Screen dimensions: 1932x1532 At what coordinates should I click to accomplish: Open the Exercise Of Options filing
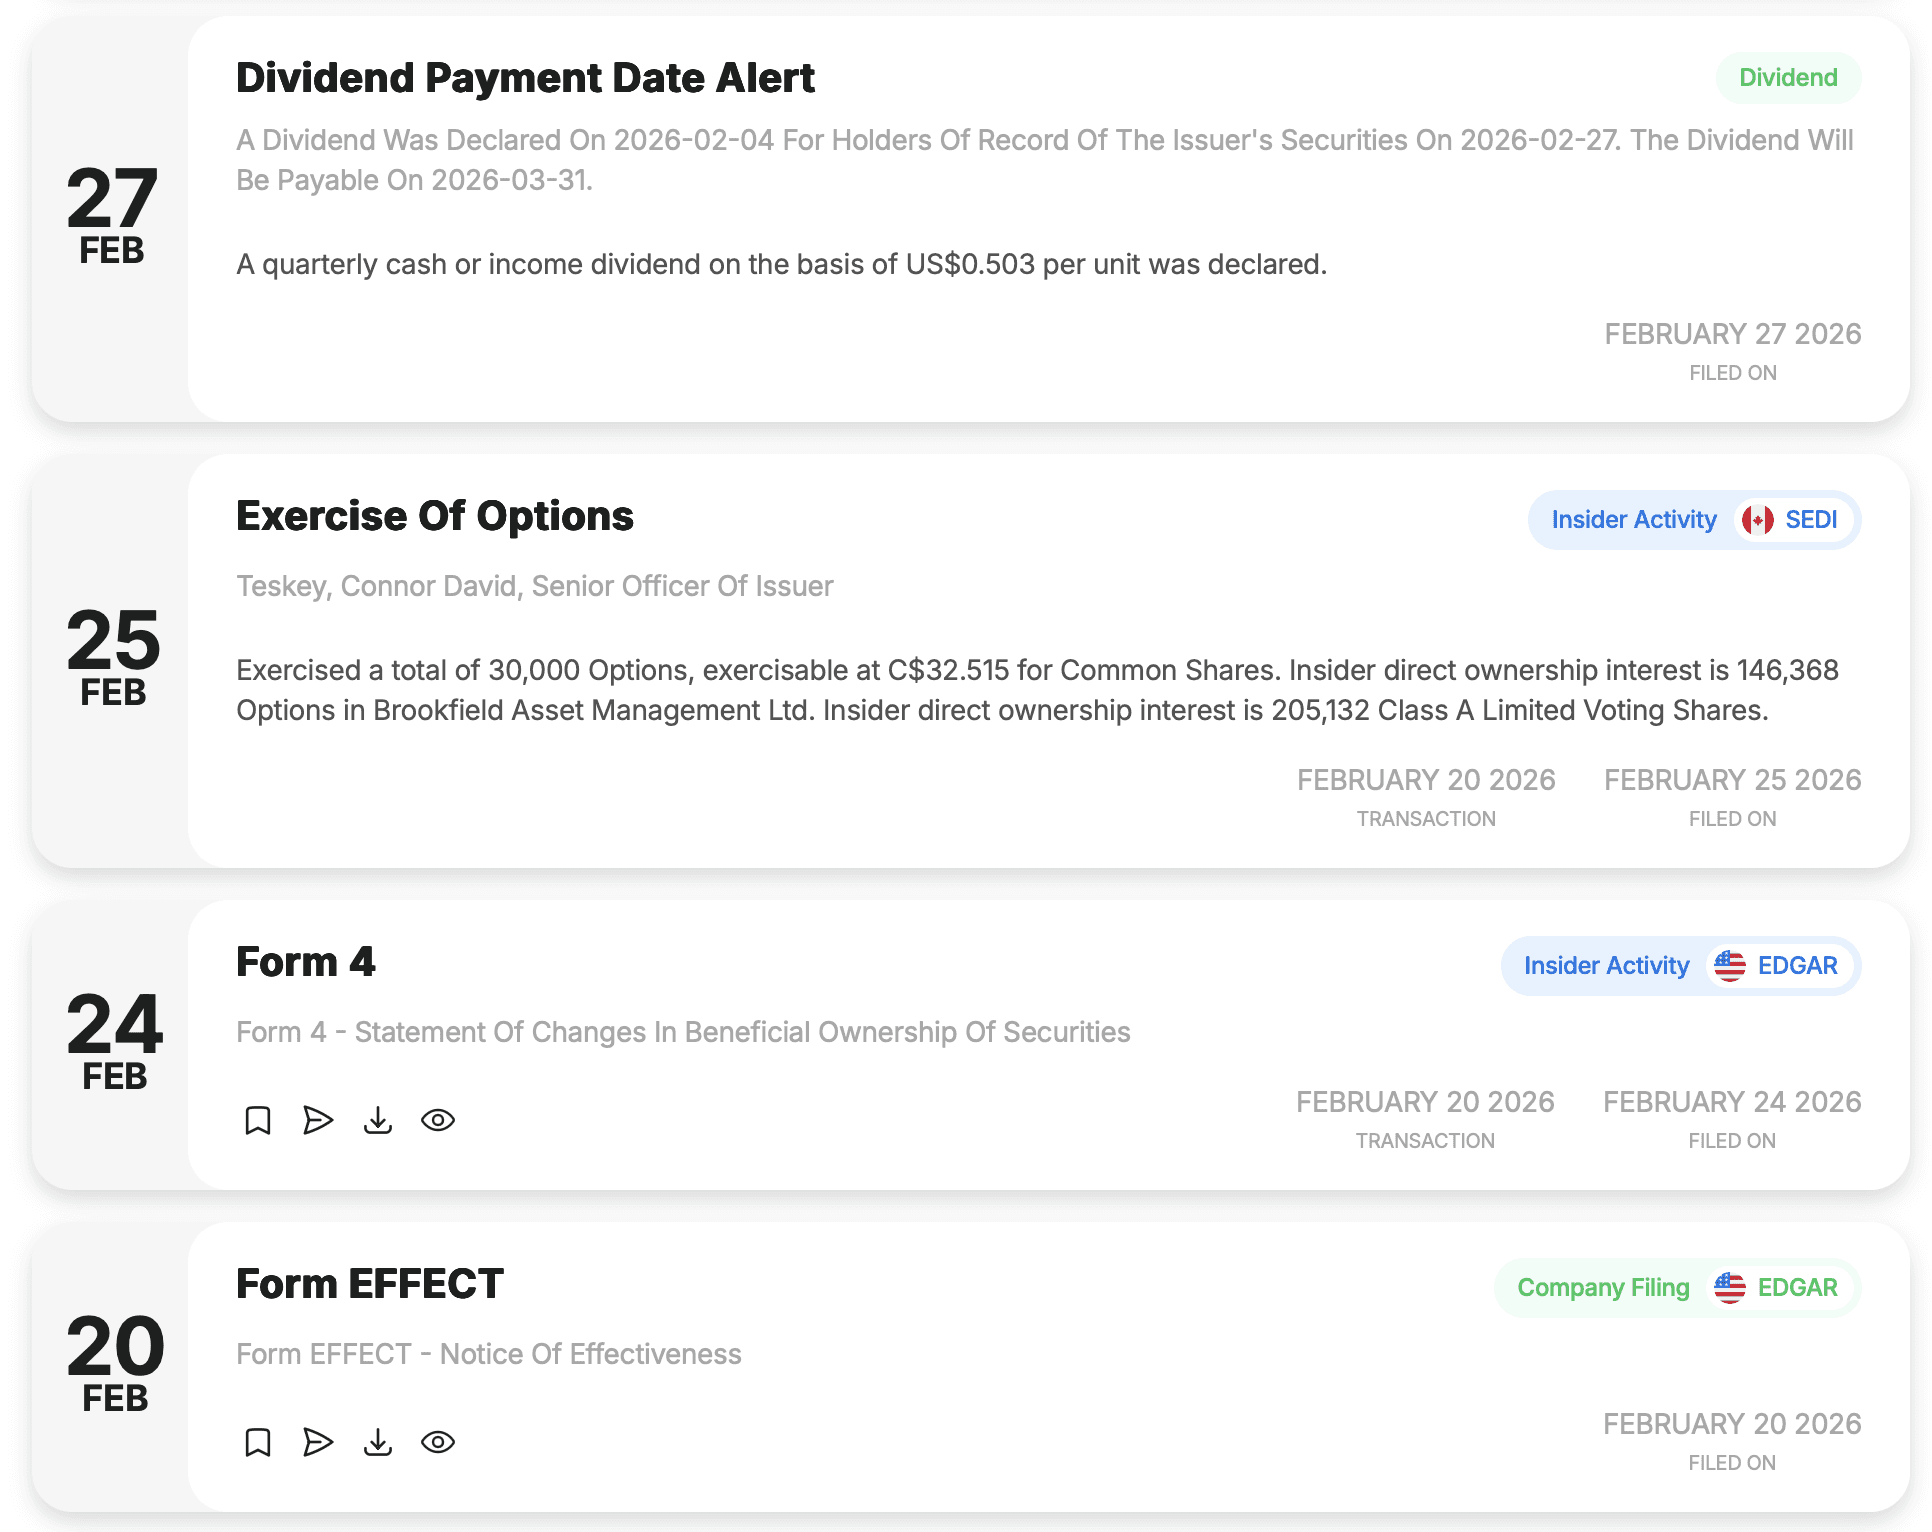(435, 515)
